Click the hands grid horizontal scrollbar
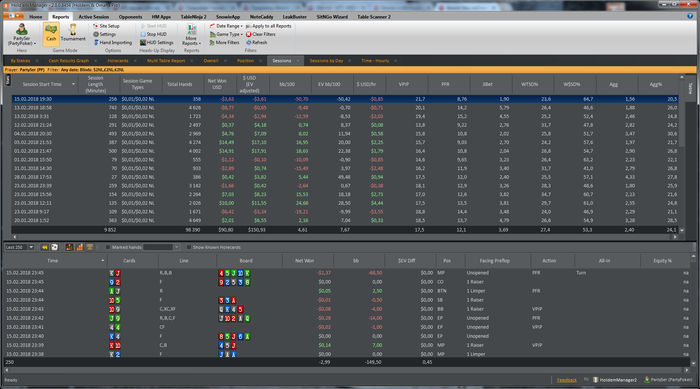Viewport: 700px width, 389px height. point(347,370)
